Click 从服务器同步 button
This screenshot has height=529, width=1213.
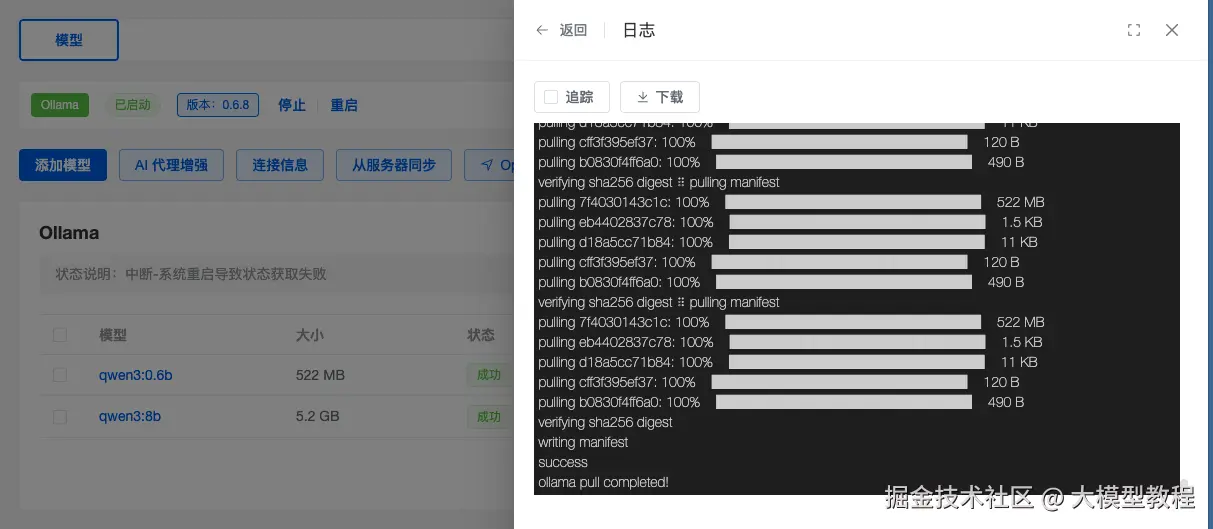(394, 165)
